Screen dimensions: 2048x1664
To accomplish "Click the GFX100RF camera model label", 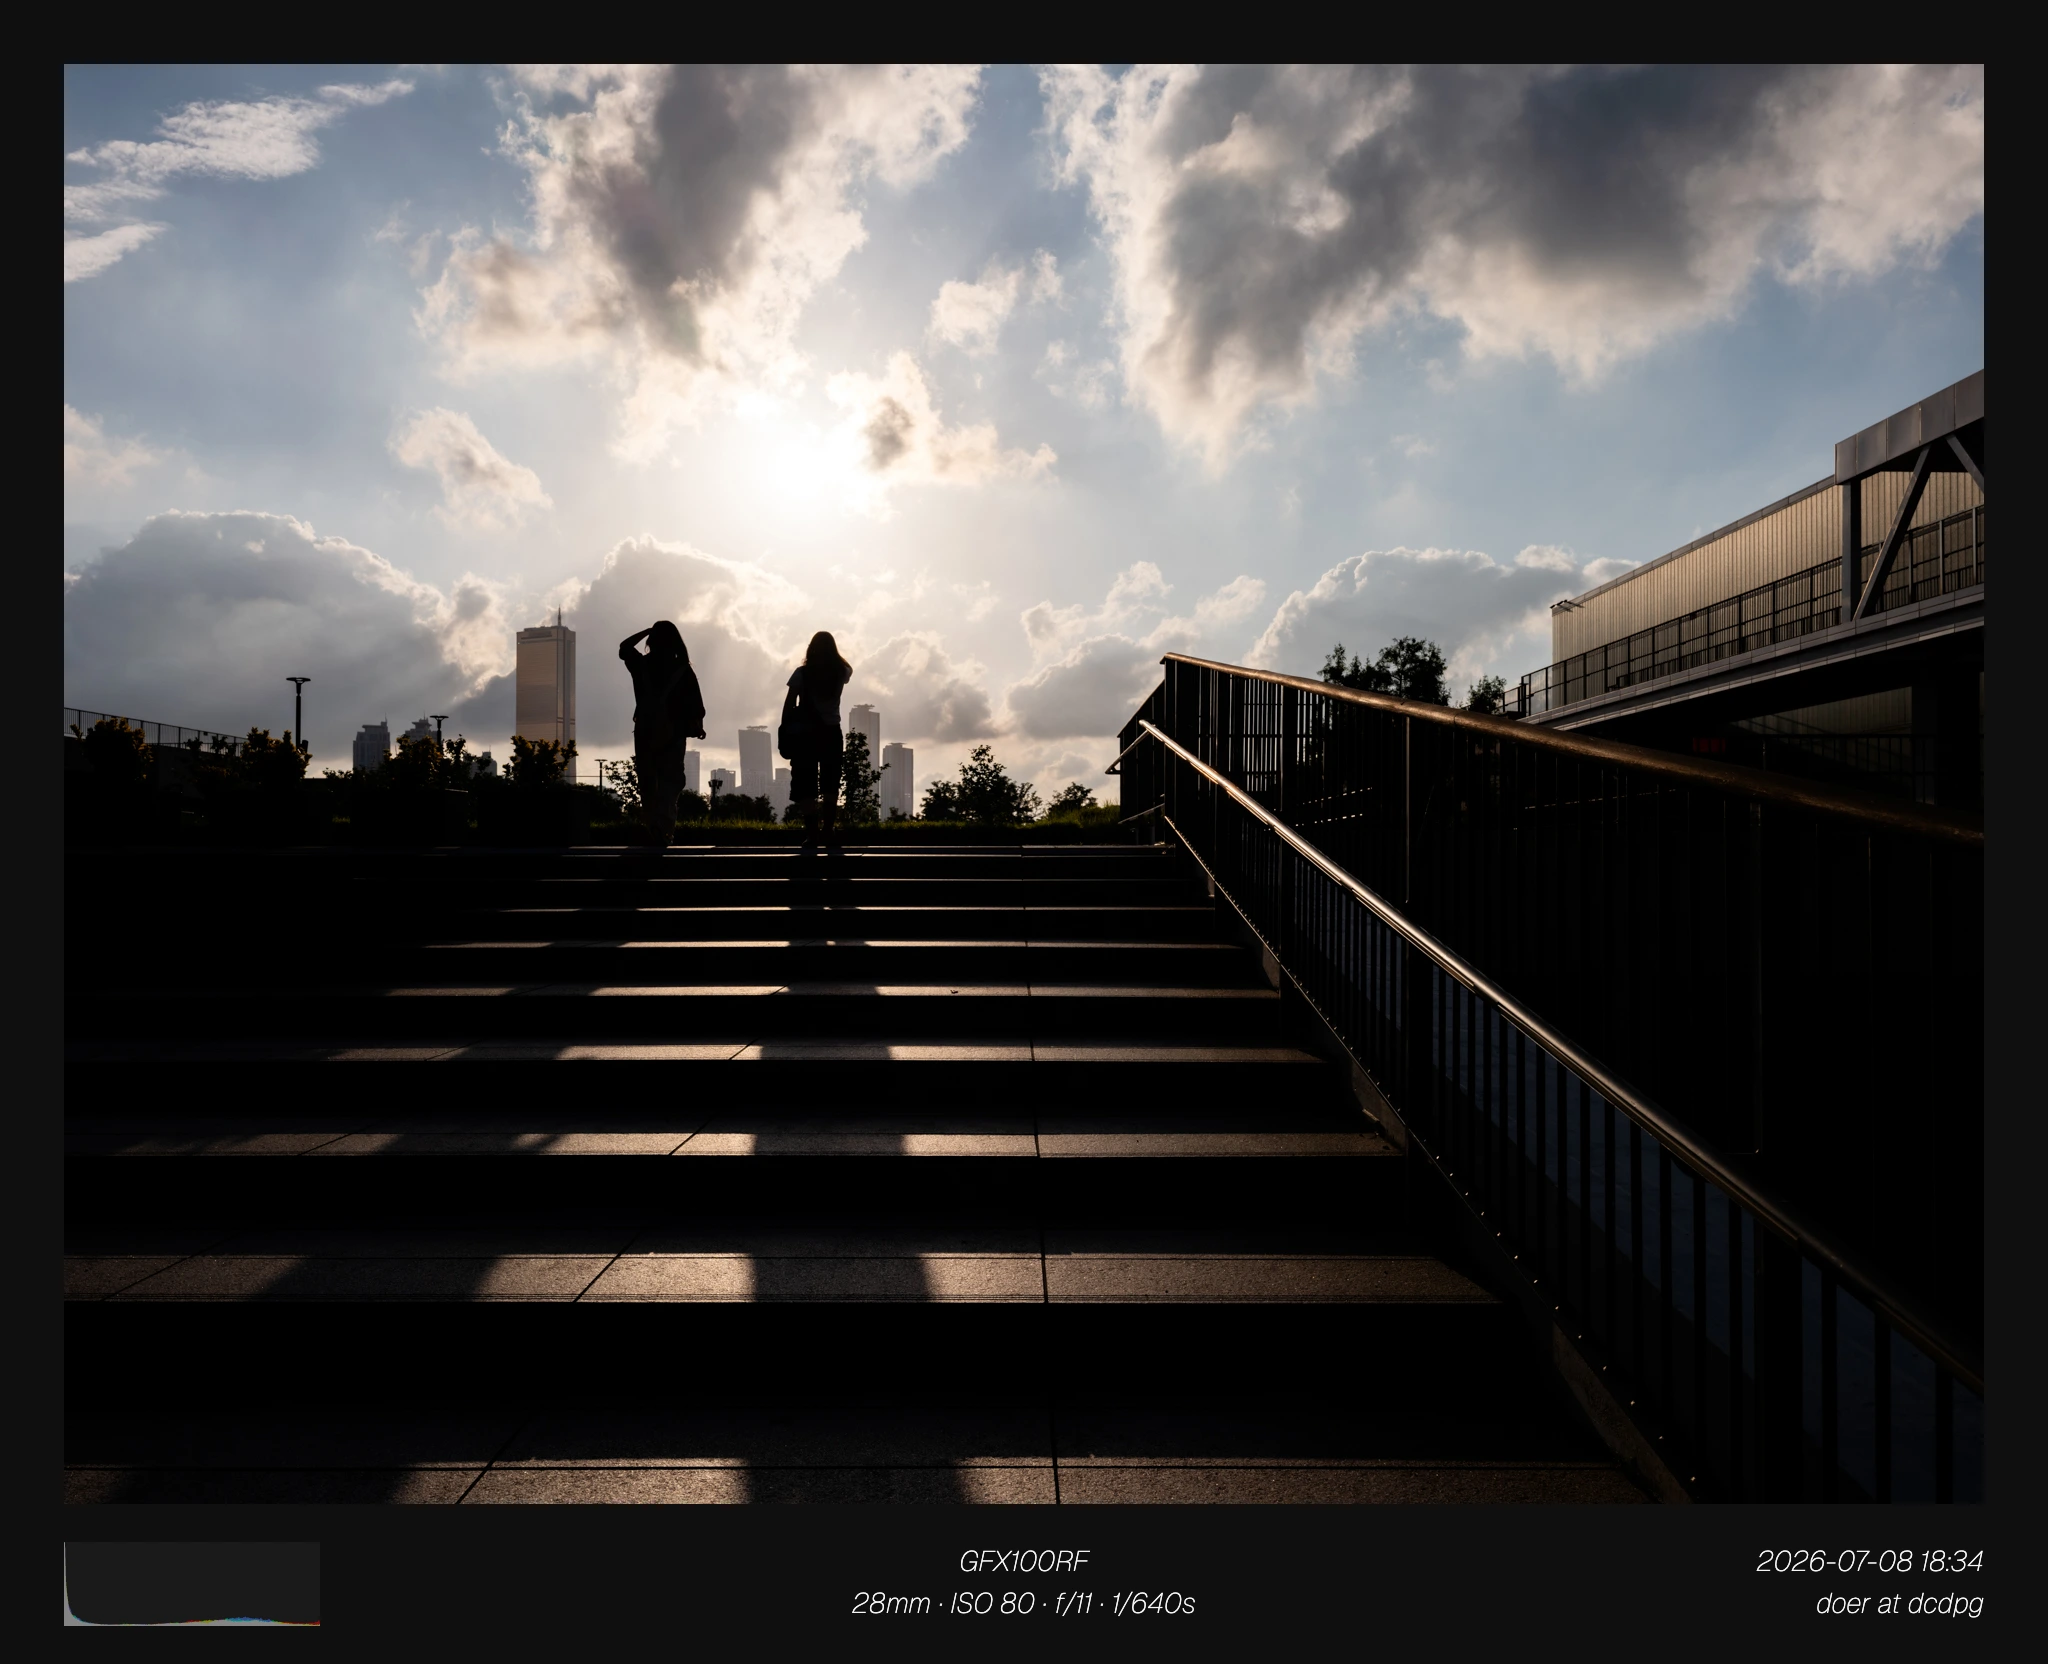I will tap(1023, 1560).
